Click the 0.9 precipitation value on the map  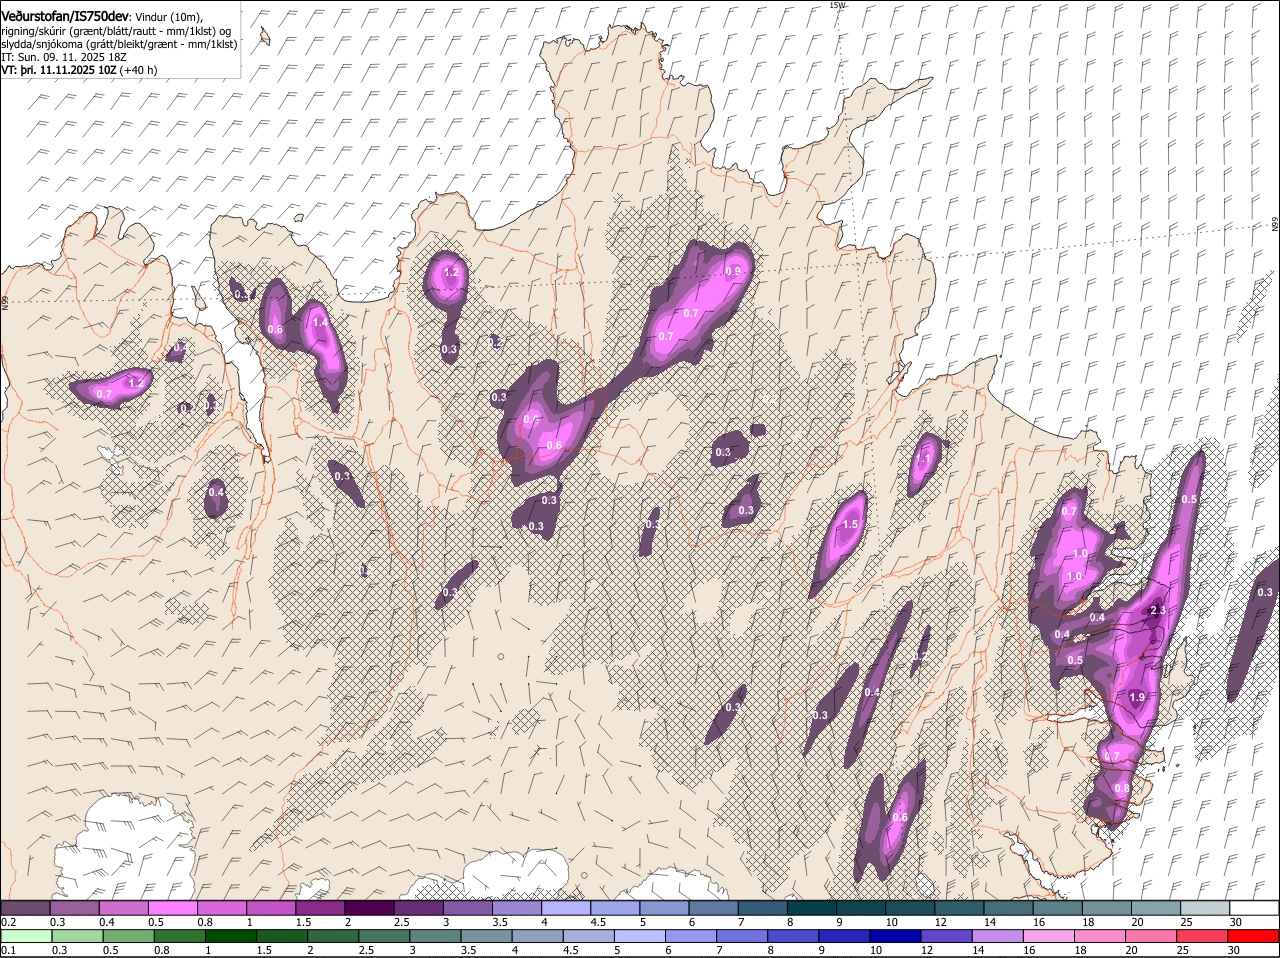(733, 272)
